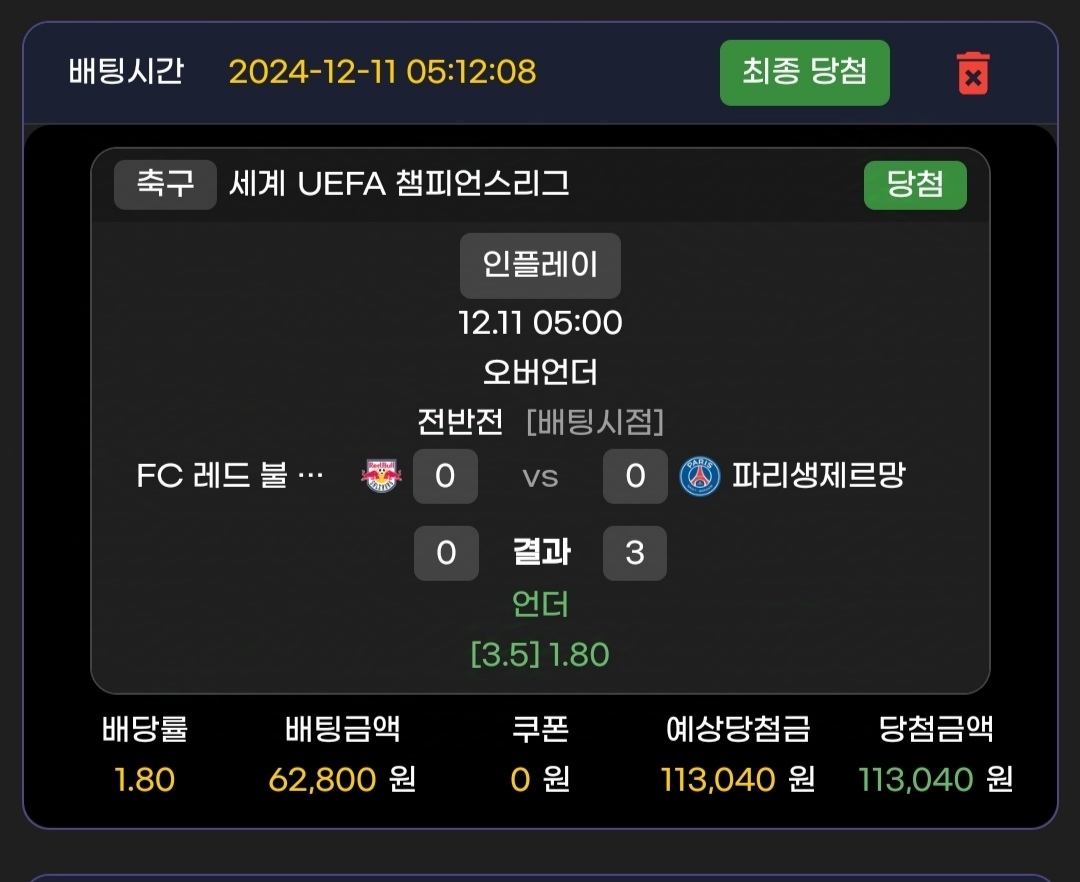The height and width of the screenshot is (882, 1080).
Task: Click the 배당률 1.80 odds value
Action: [145, 779]
